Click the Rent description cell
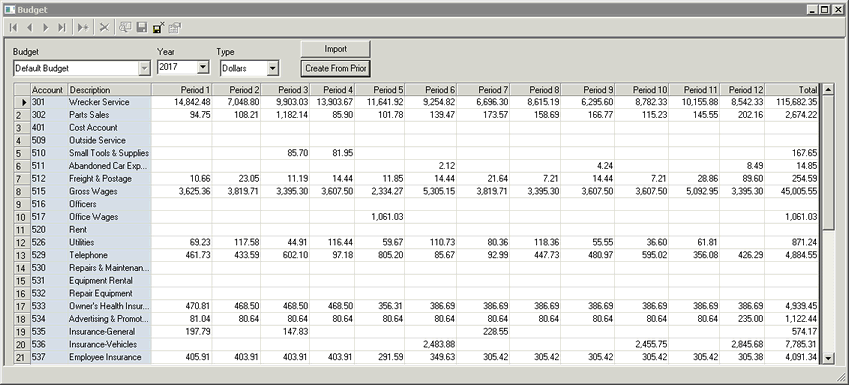Screen dimensions: 849x385 [109, 230]
